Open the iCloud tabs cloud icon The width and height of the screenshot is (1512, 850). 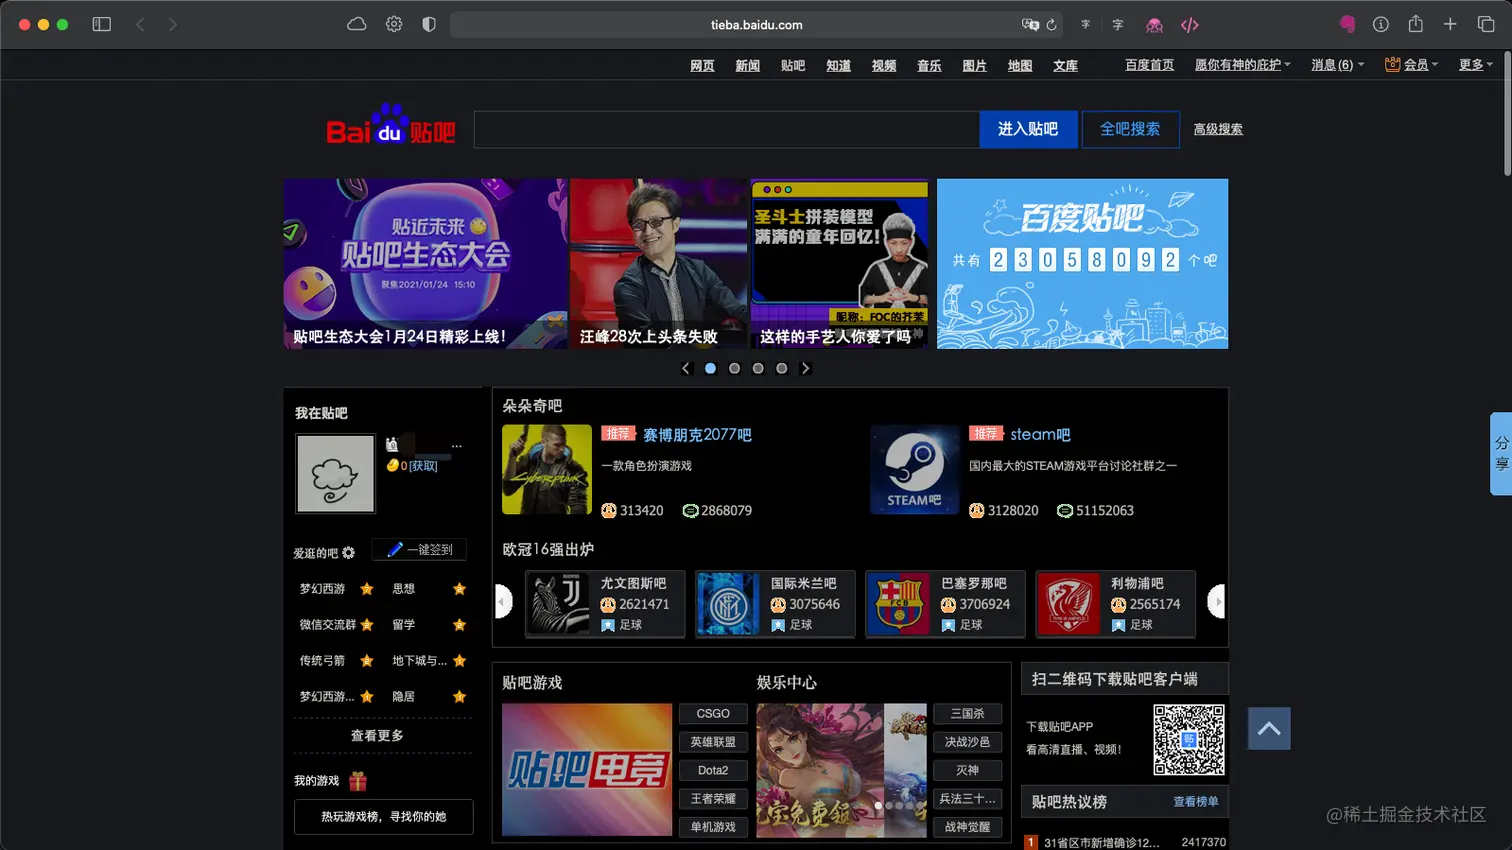[357, 24]
